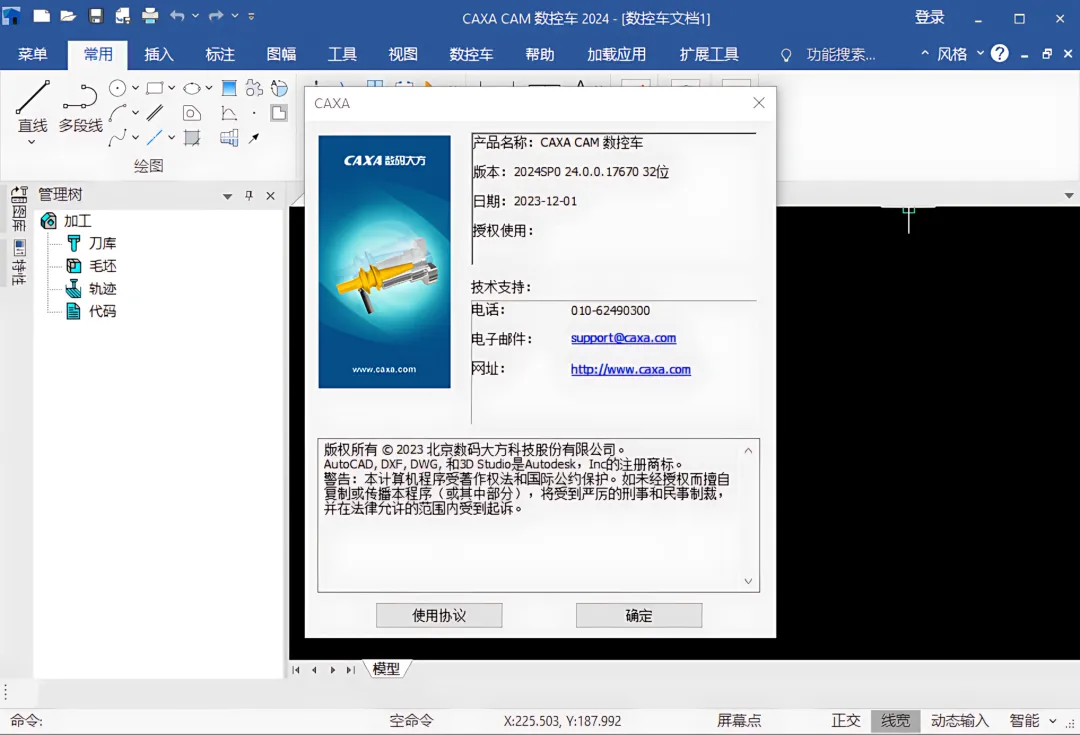Click the stepped shaft drawing icon
The image size is (1080, 735).
(229, 138)
